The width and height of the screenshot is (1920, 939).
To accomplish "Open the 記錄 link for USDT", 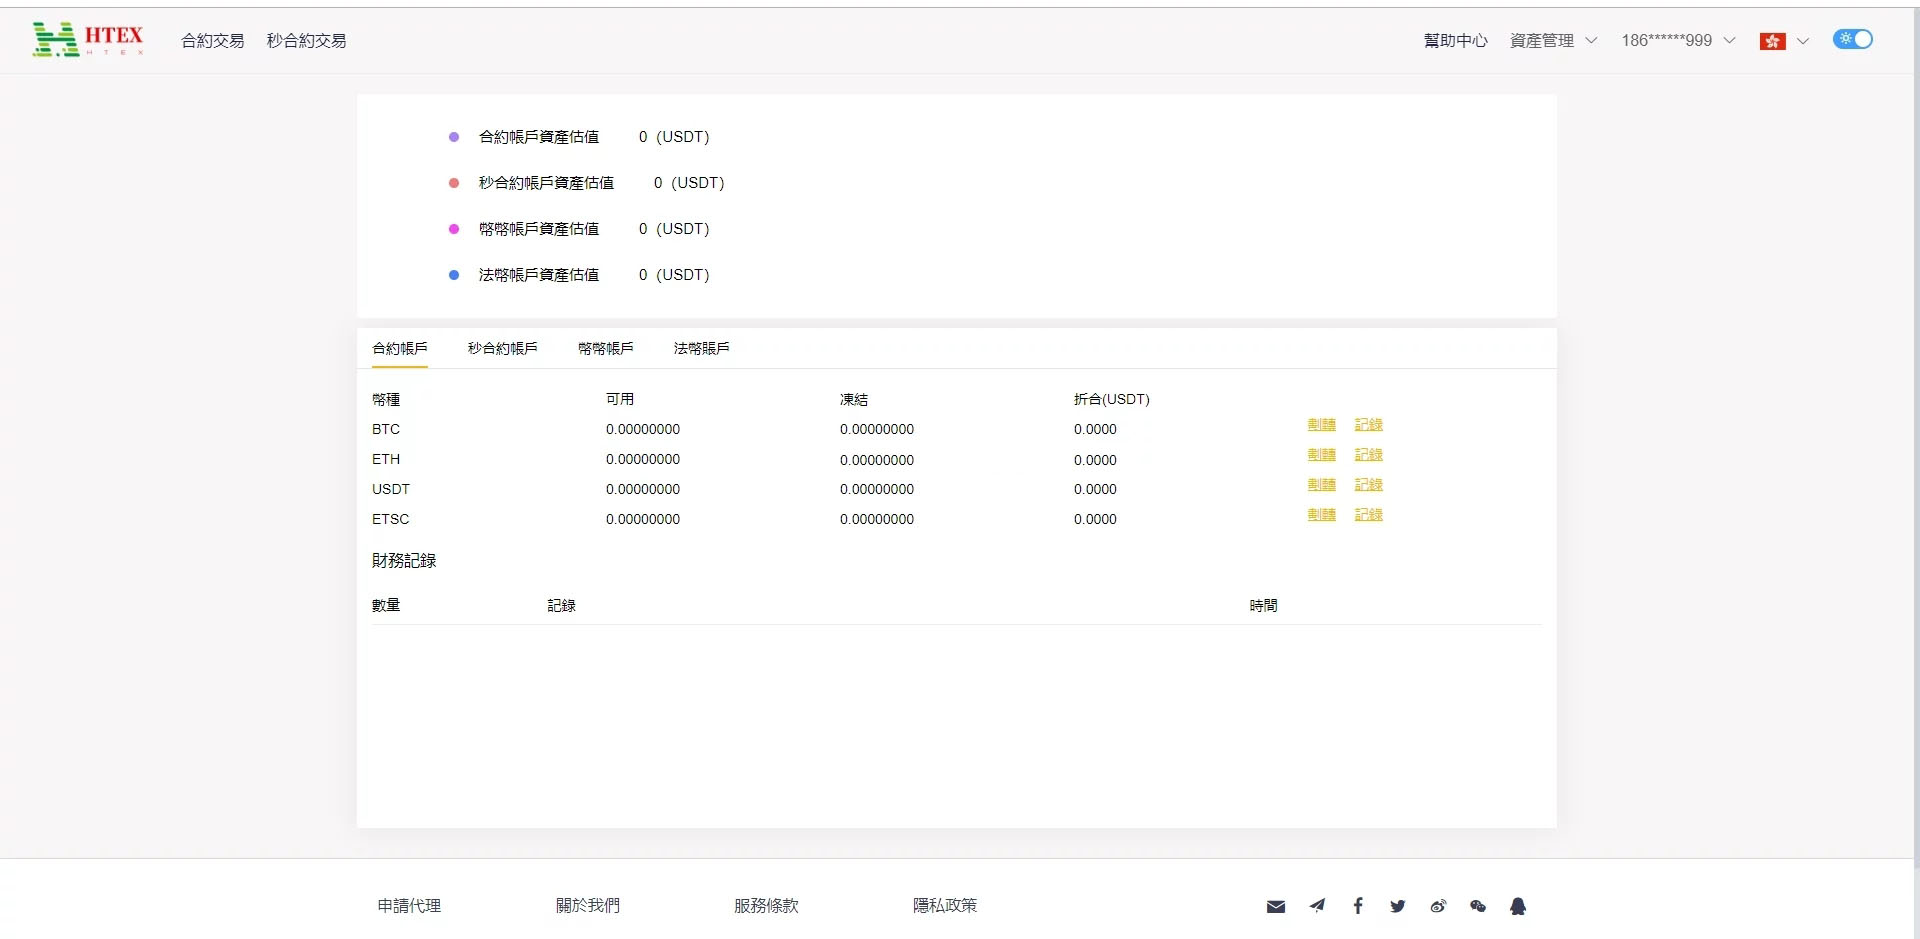I will coord(1368,485).
